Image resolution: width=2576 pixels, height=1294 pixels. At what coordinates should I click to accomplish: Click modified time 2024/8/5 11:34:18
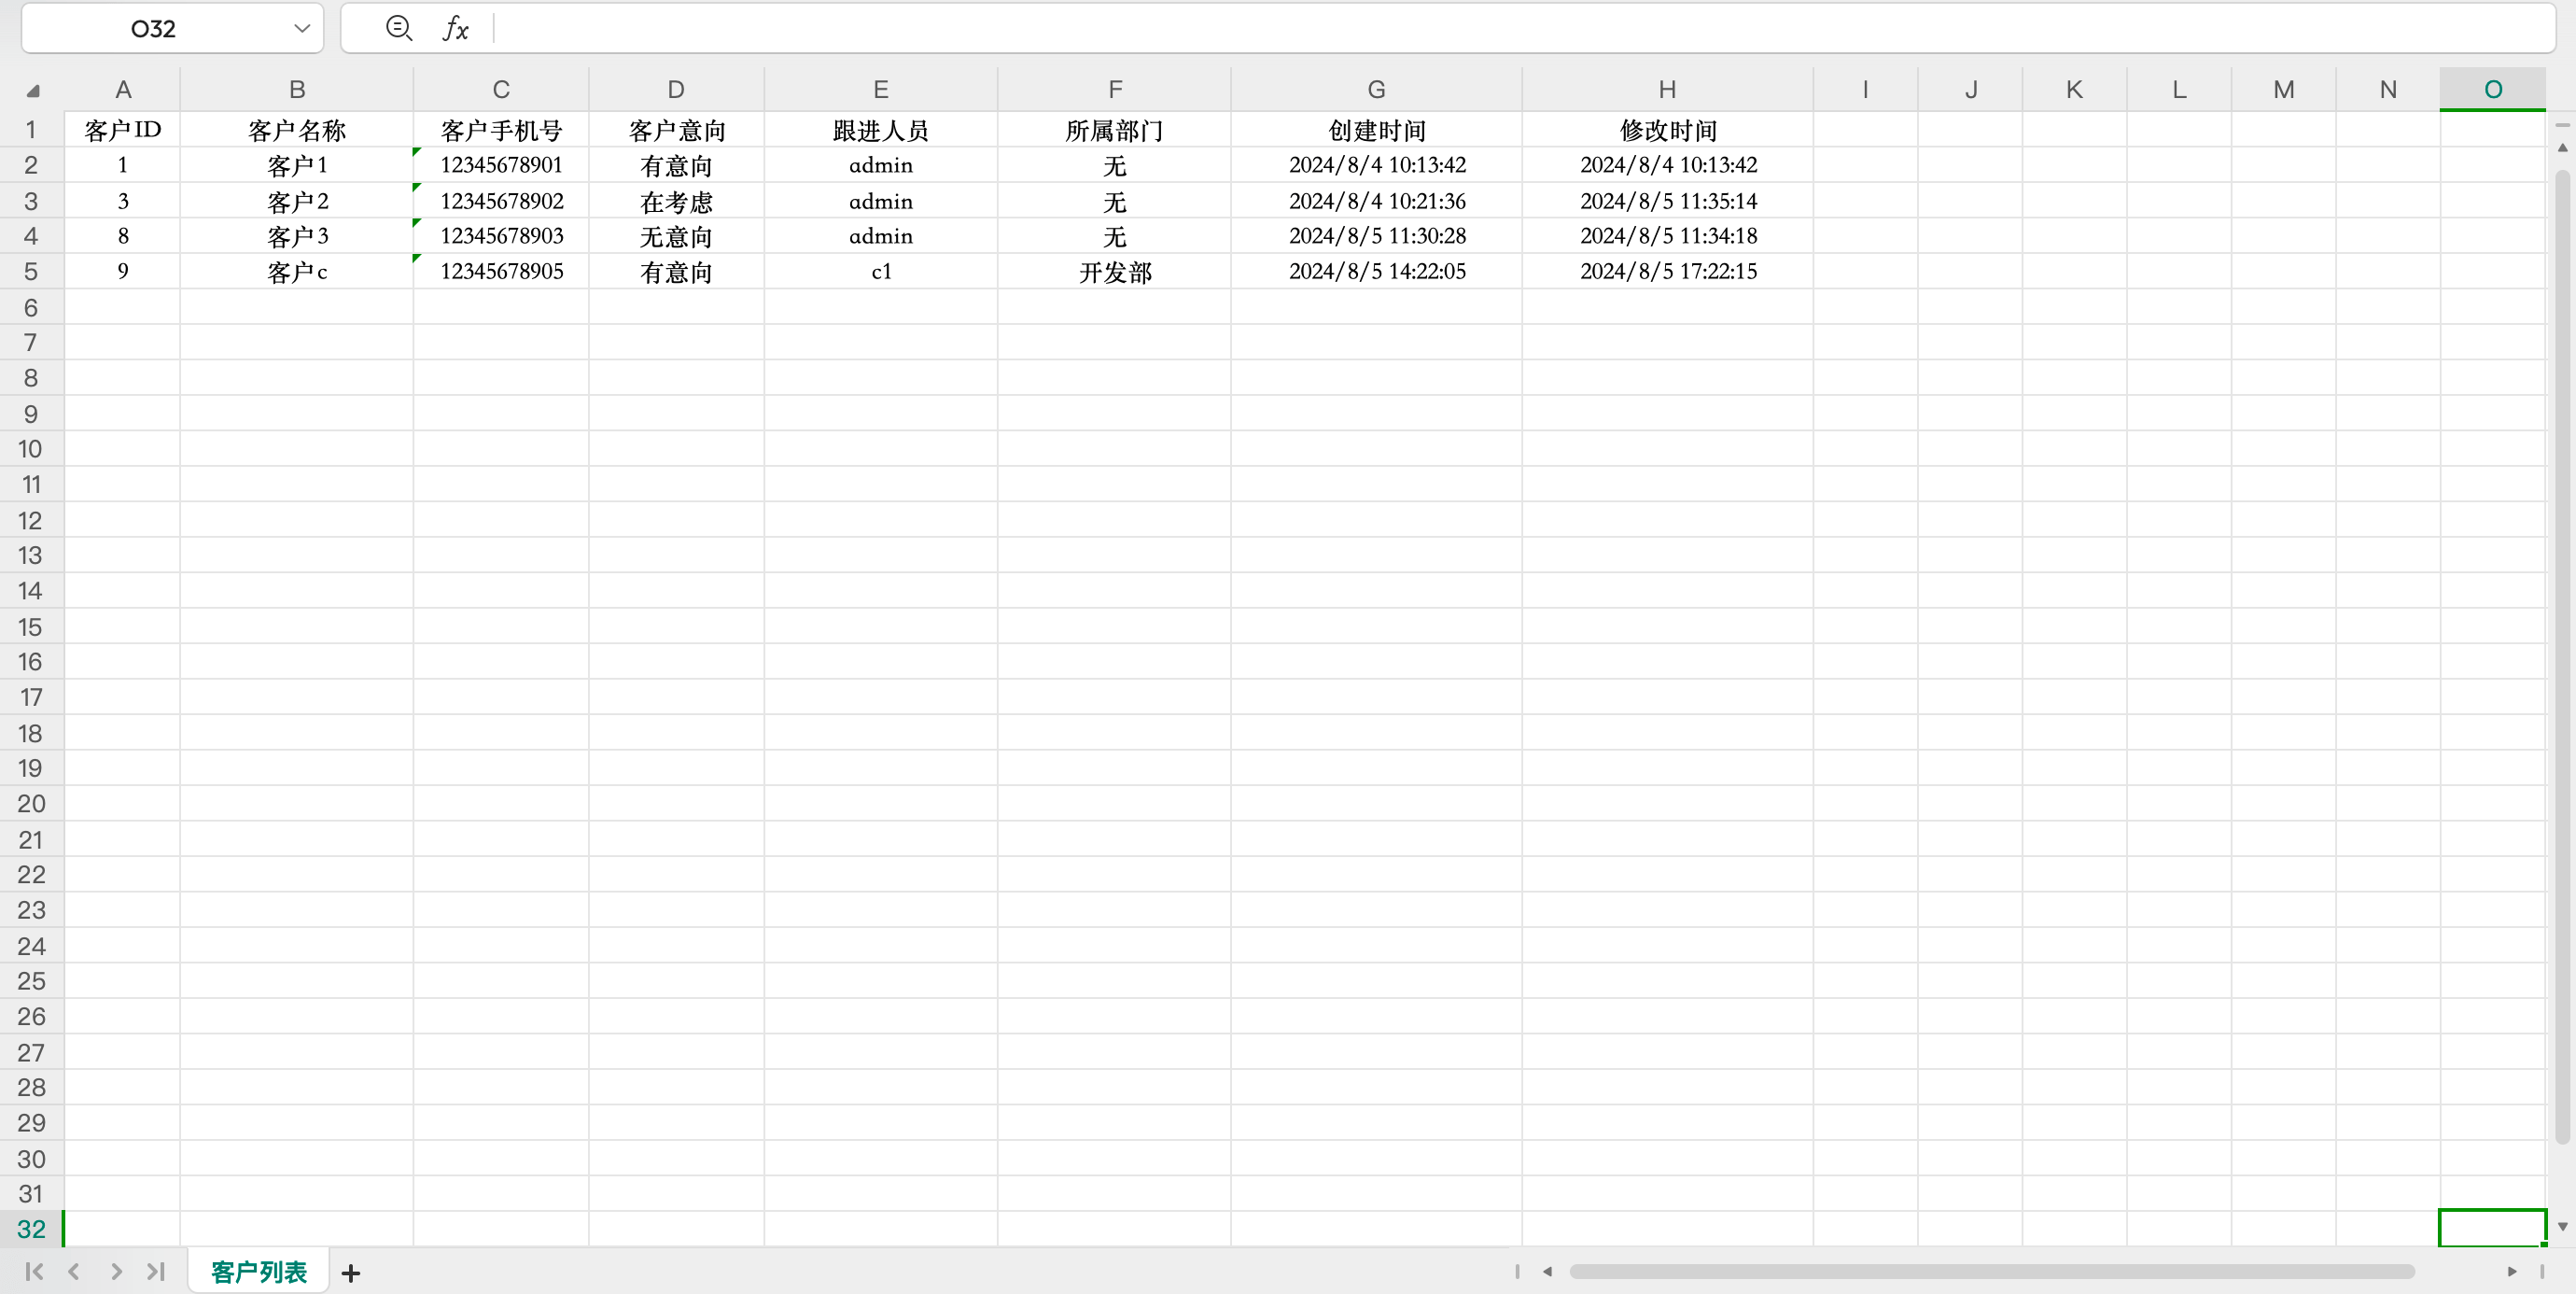1668,236
